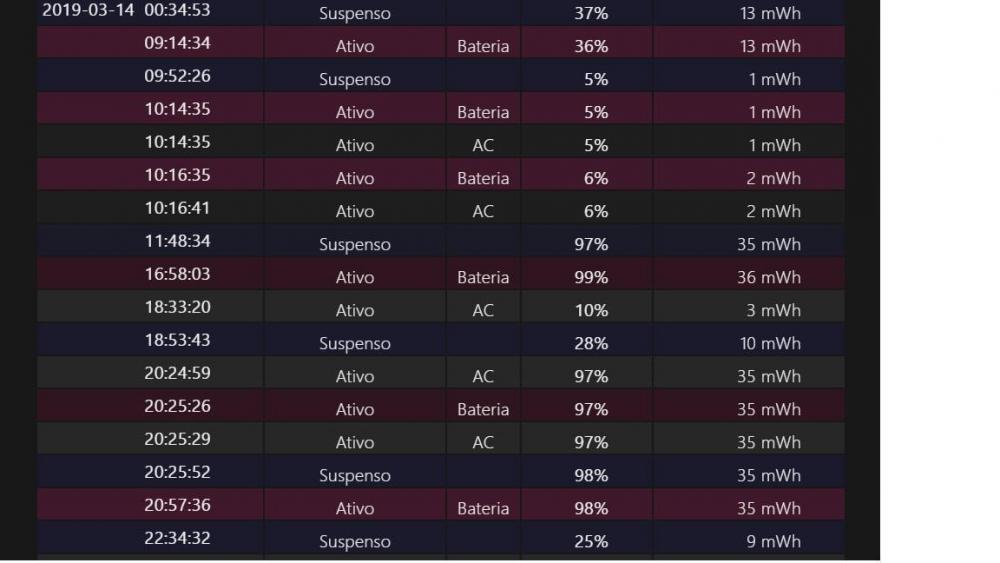
Task: Click the 28% value at 18:53:43
Action: tap(591, 343)
